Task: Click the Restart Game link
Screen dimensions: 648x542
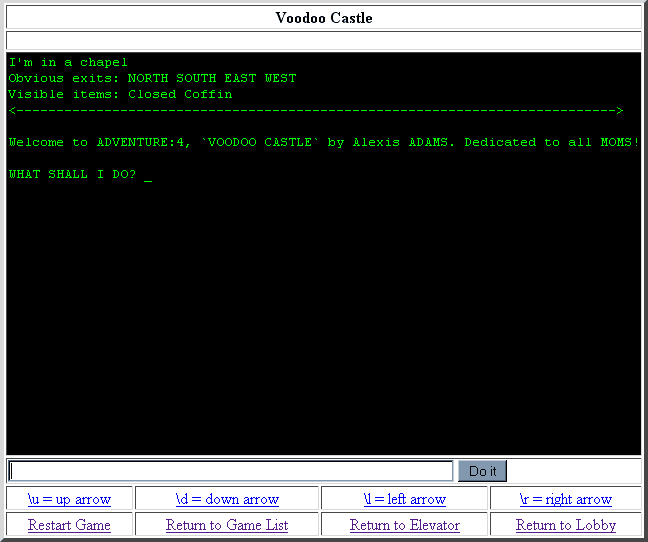Action: coord(69,525)
